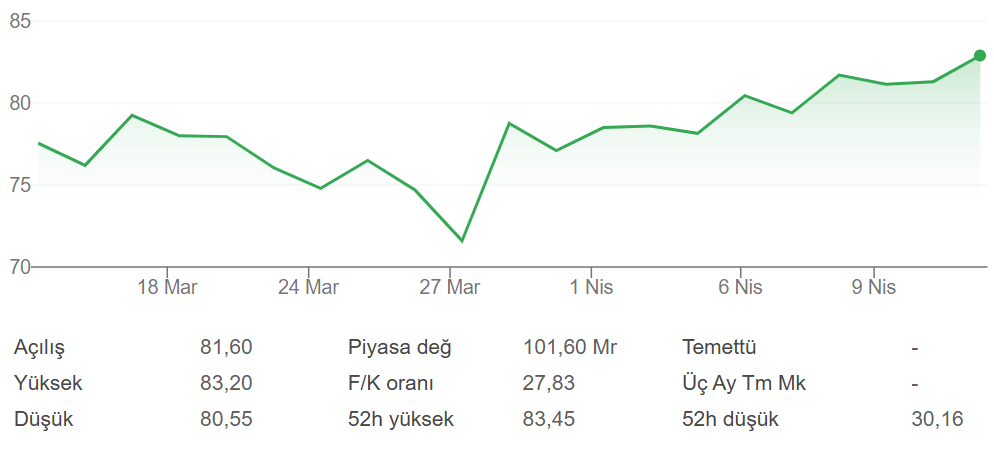Click the 9 Nis axis label
Viewport: 994px width, 450px height.
tap(874, 288)
